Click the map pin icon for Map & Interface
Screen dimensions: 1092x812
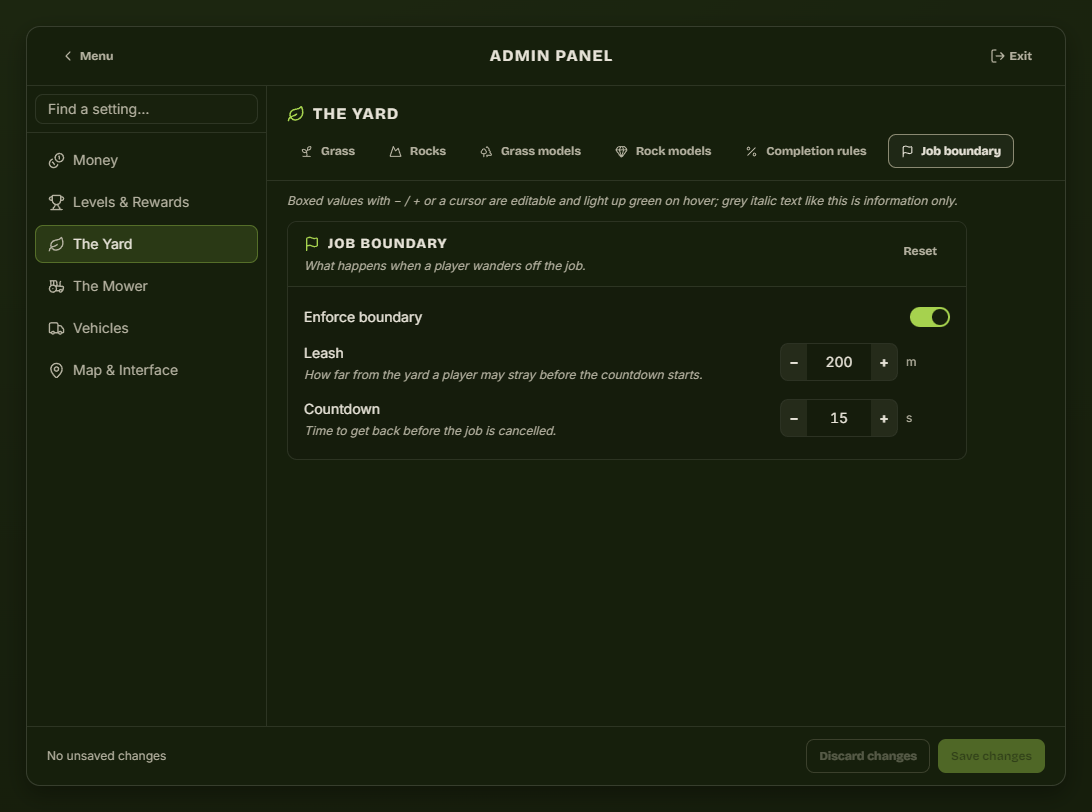pyautogui.click(x=56, y=370)
